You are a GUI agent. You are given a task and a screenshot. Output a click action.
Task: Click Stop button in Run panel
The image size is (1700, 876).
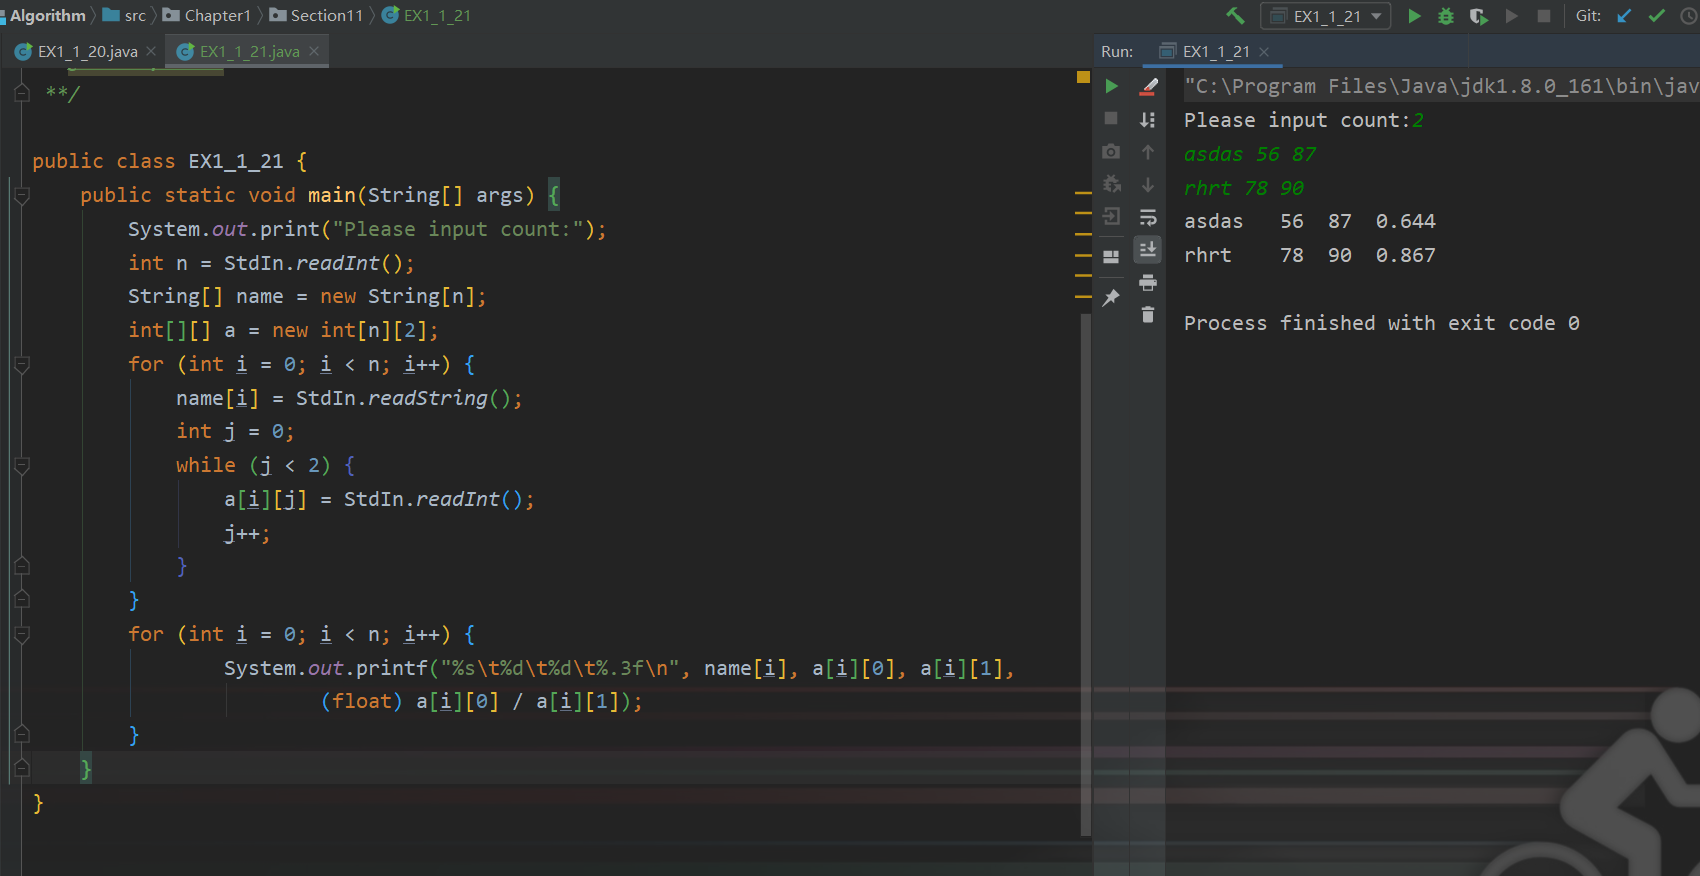coord(1111,118)
